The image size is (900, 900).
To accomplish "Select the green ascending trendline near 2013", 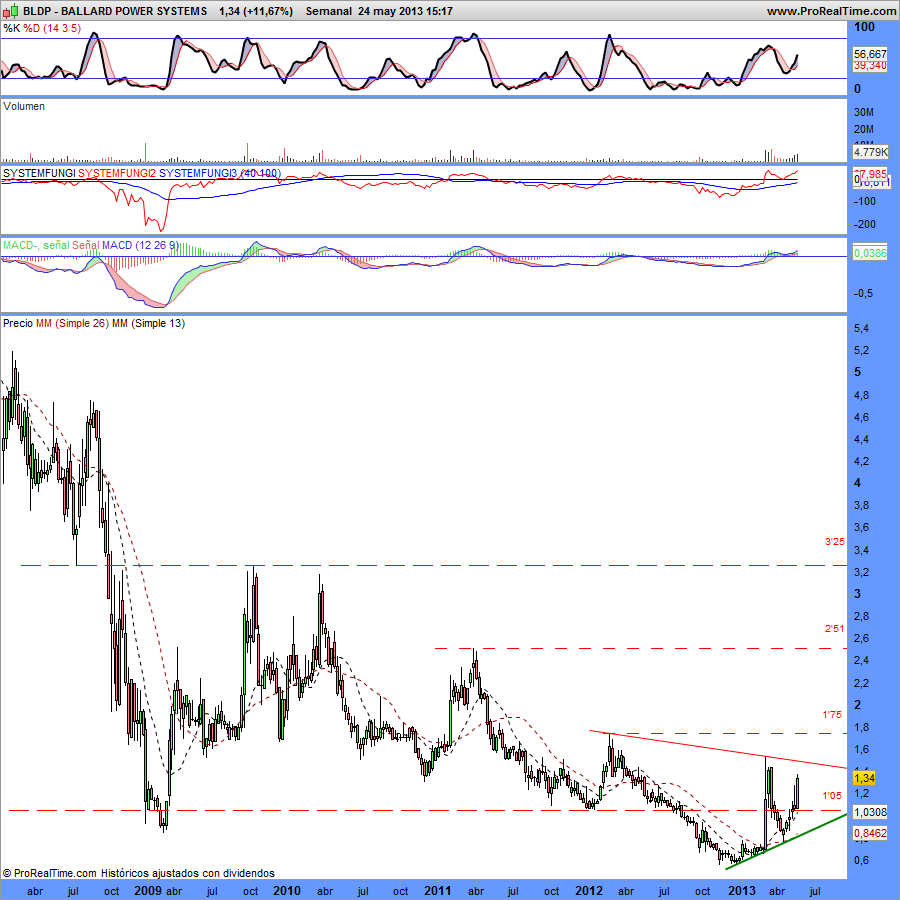I will [786, 841].
